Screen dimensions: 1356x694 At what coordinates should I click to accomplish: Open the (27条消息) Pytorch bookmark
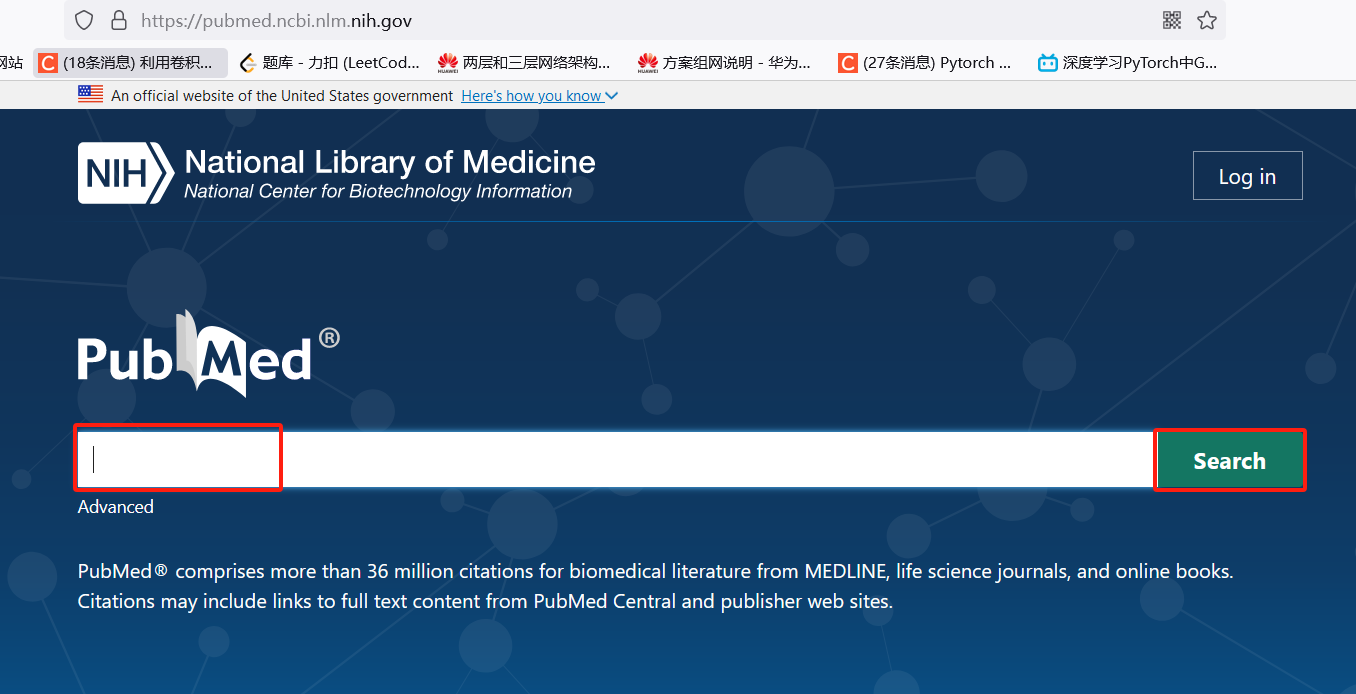click(925, 63)
